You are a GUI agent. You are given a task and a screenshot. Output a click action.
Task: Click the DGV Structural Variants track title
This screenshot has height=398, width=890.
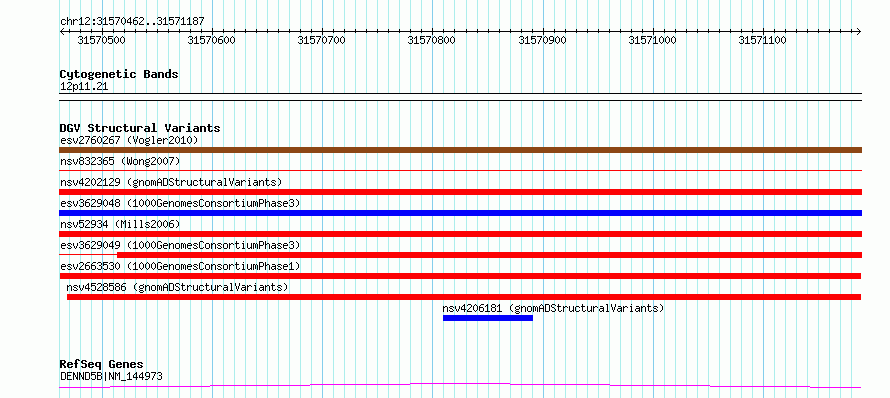tap(140, 128)
